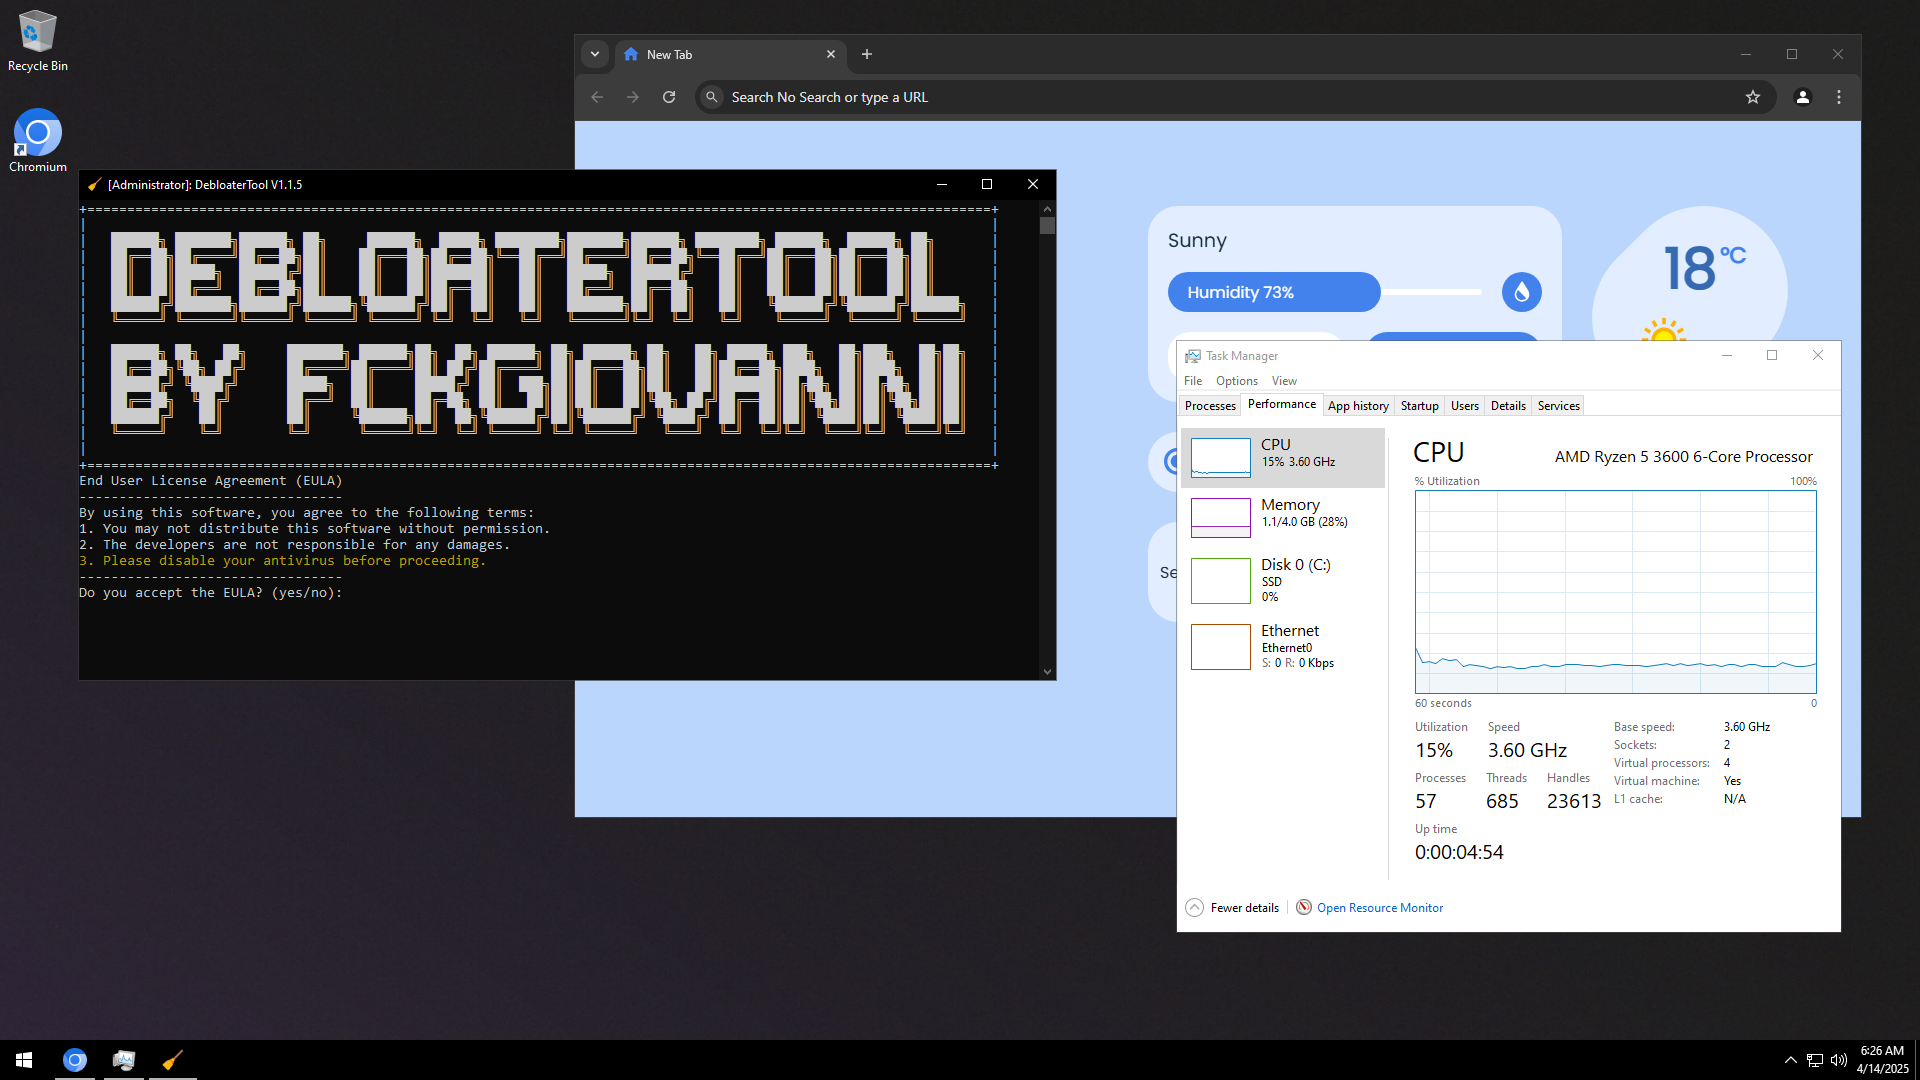Open the App history tab
Image resolution: width=1920 pixels, height=1080 pixels.
point(1357,406)
